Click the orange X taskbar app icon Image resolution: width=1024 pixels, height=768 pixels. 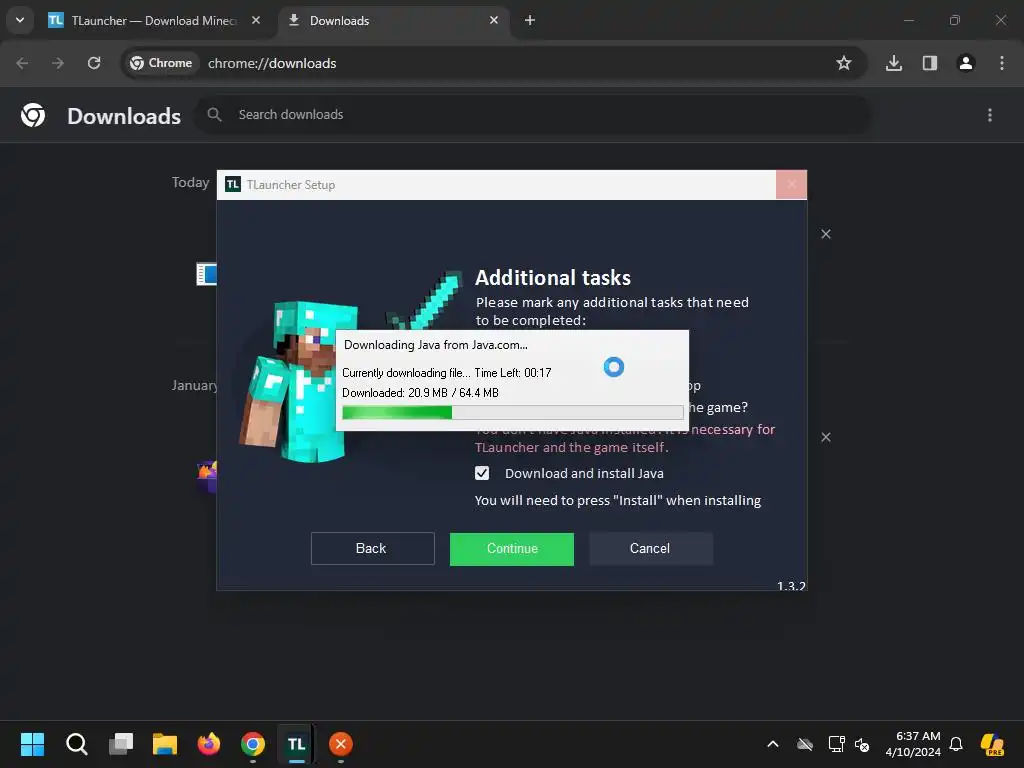tap(341, 744)
